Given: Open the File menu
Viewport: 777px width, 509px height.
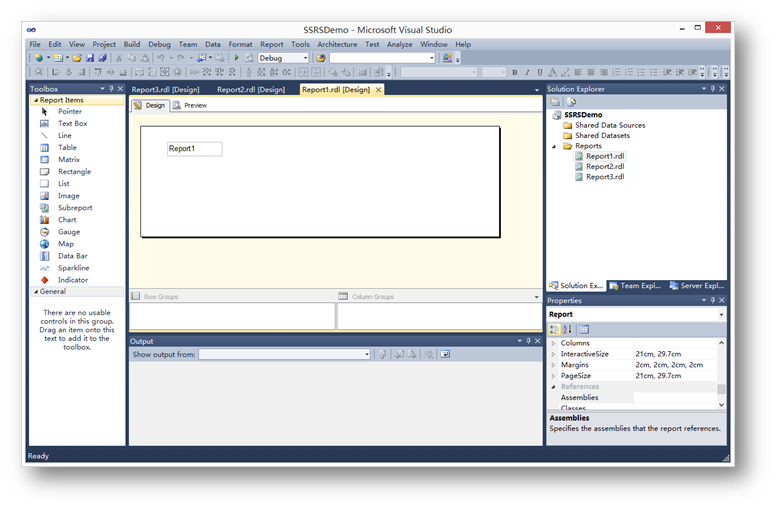Looking at the screenshot, I should click(35, 44).
